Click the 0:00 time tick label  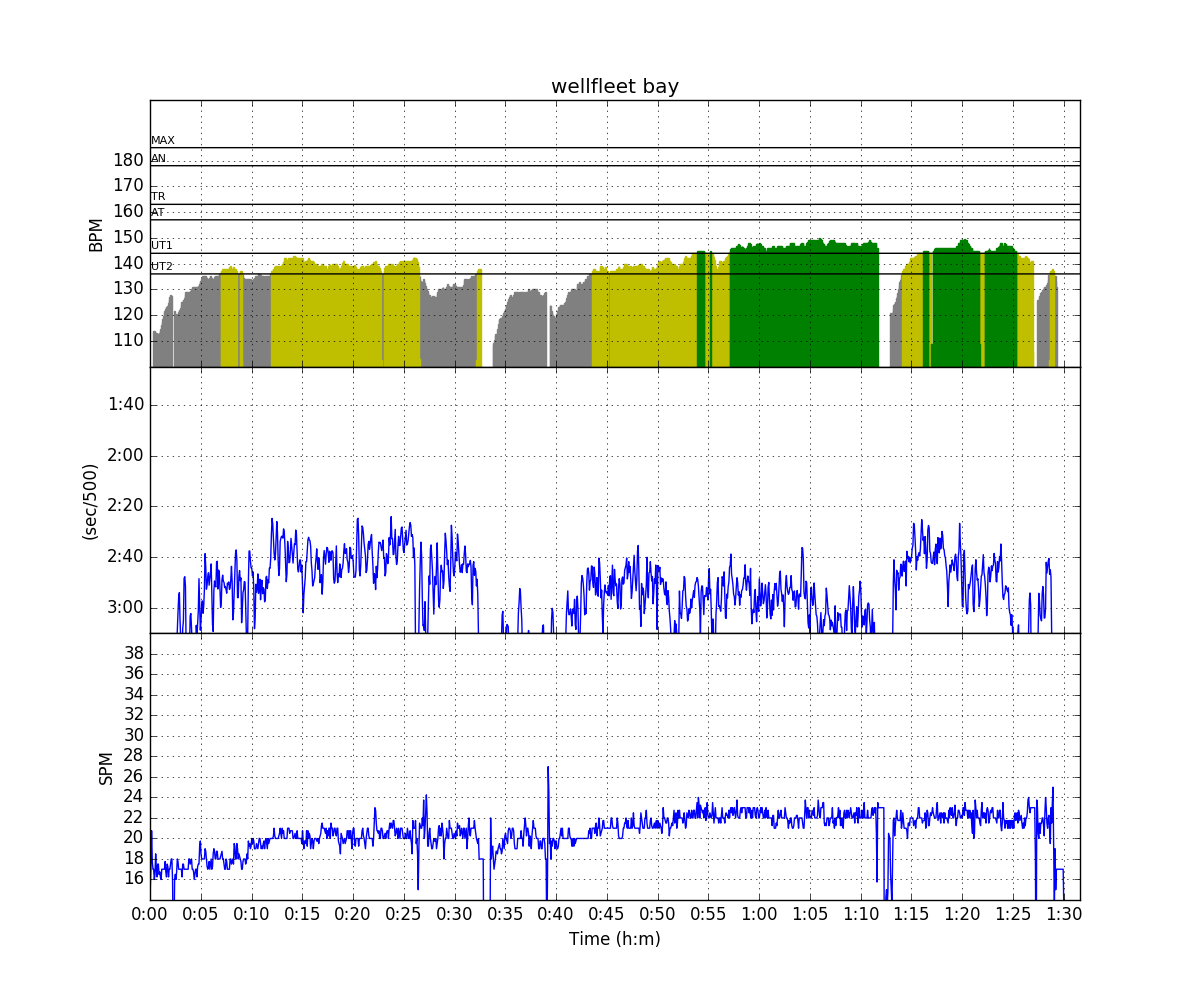150,913
